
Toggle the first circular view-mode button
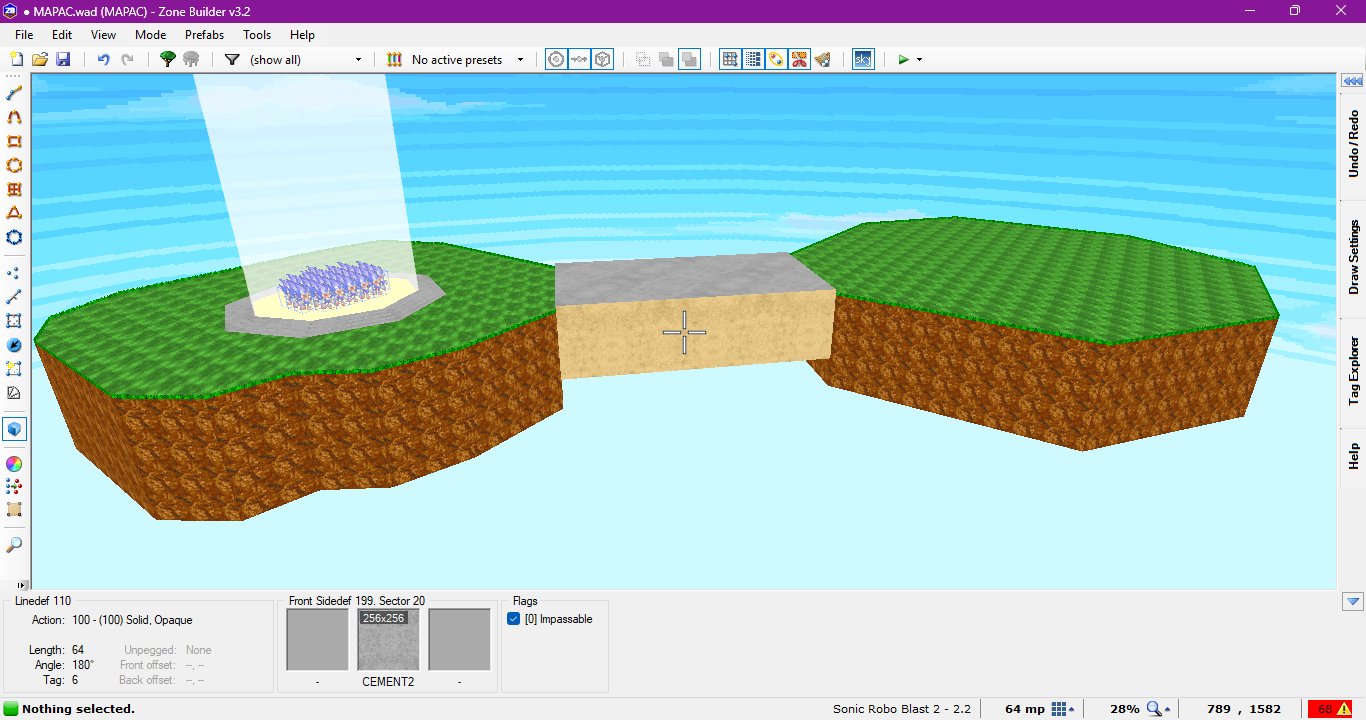tap(556, 60)
